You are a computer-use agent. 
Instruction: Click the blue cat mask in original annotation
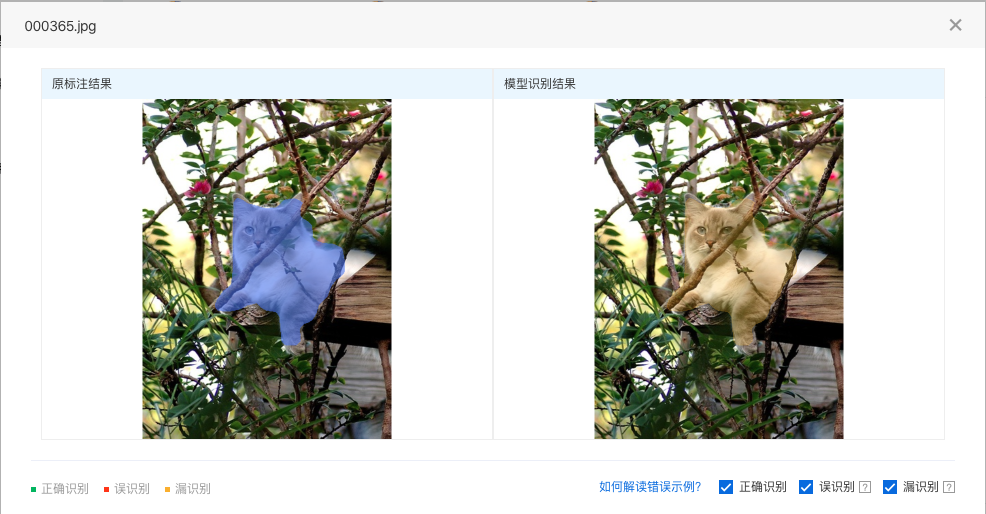tap(281, 264)
